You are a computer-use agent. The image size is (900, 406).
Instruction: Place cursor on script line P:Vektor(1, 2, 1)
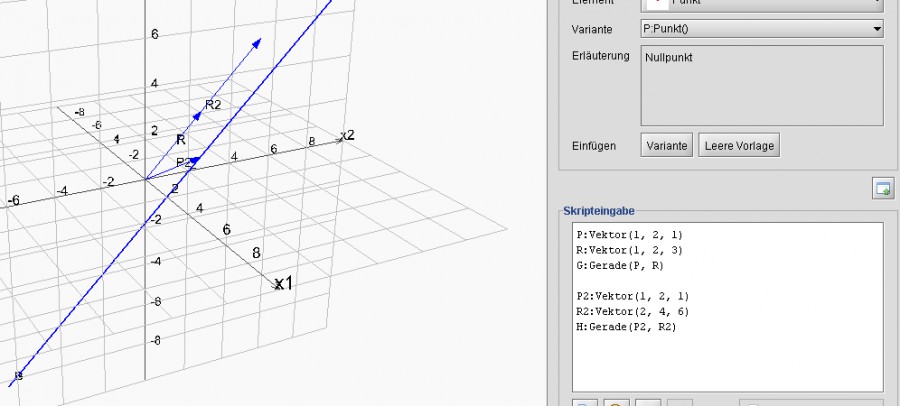[629, 235]
